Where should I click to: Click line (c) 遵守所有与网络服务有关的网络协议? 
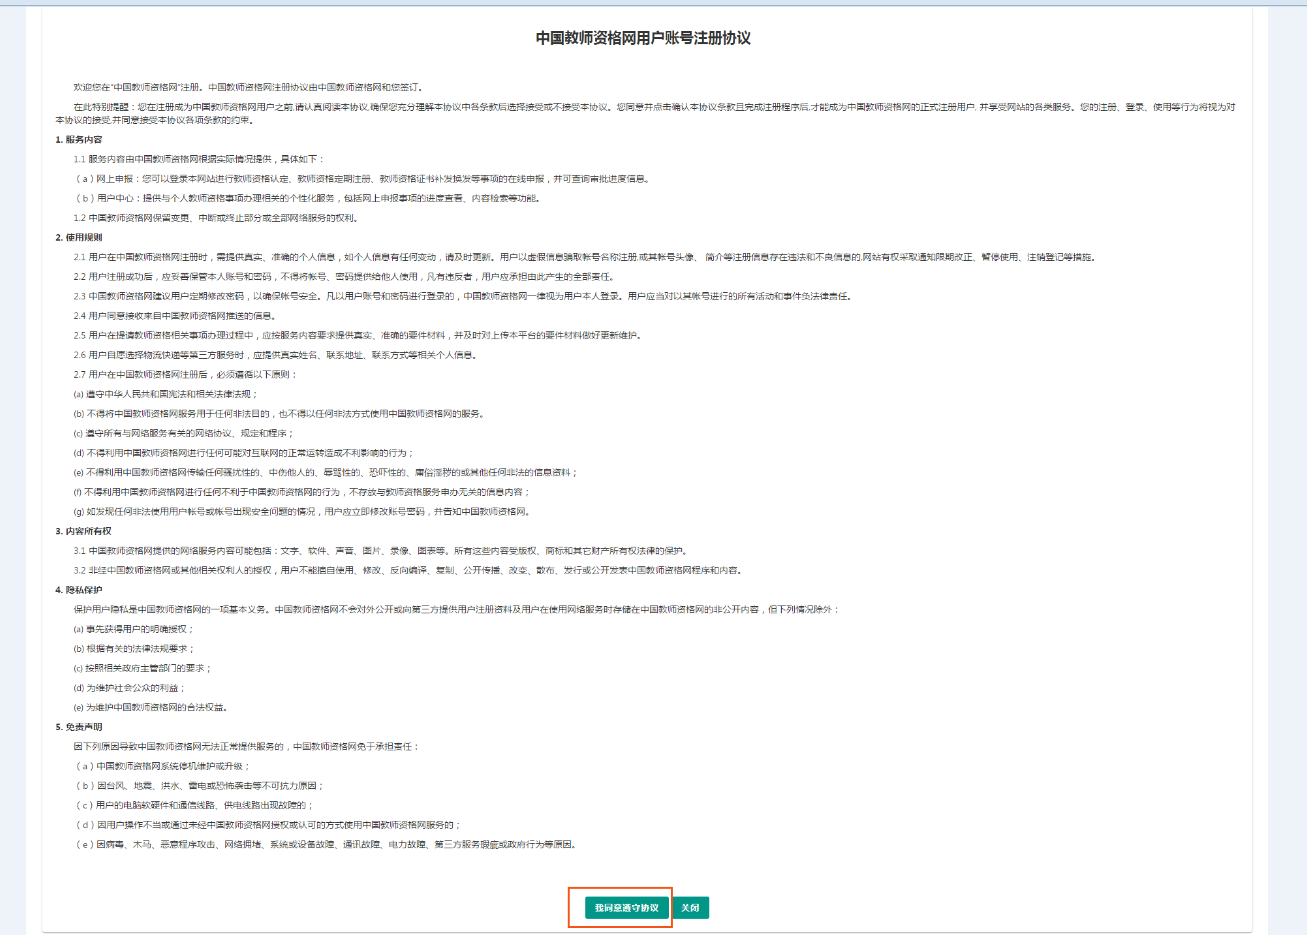click(184, 433)
